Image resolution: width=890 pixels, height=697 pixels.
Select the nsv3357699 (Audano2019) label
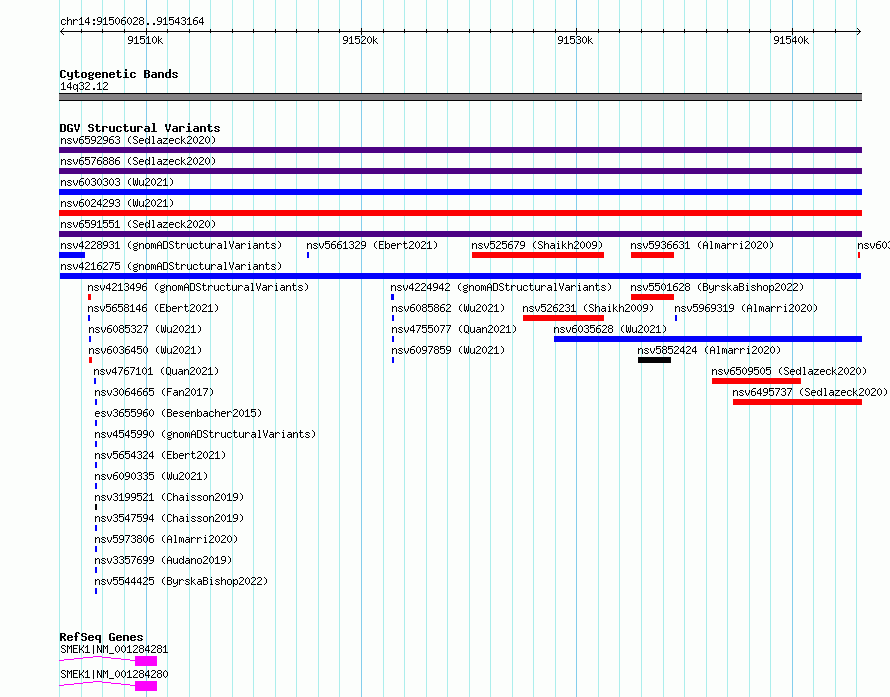coord(163,560)
